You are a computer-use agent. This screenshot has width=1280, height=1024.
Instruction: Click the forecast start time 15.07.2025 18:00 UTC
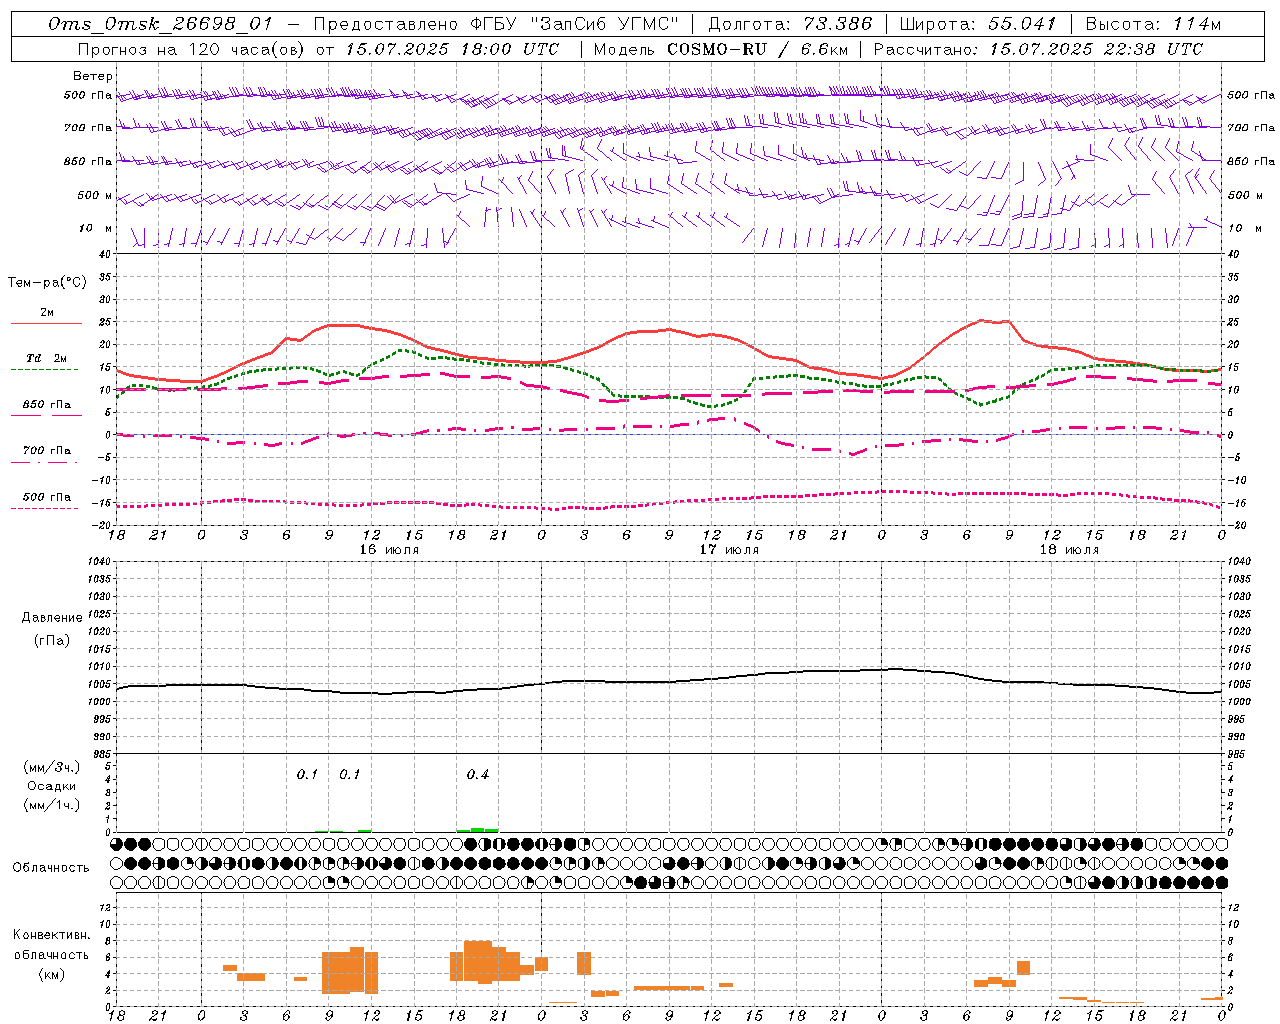pos(452,49)
